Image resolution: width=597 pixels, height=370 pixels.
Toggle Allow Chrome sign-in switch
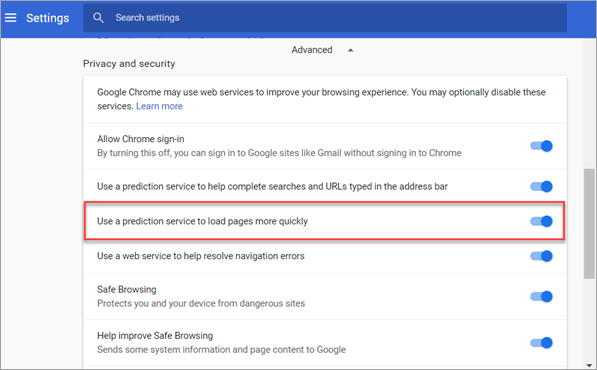541,146
